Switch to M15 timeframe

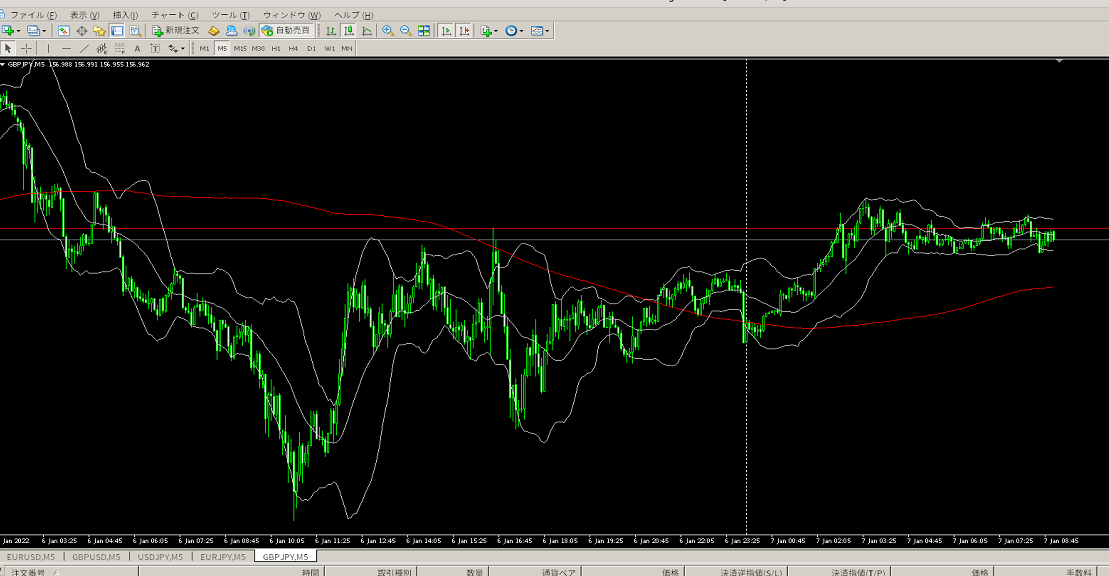coord(240,48)
